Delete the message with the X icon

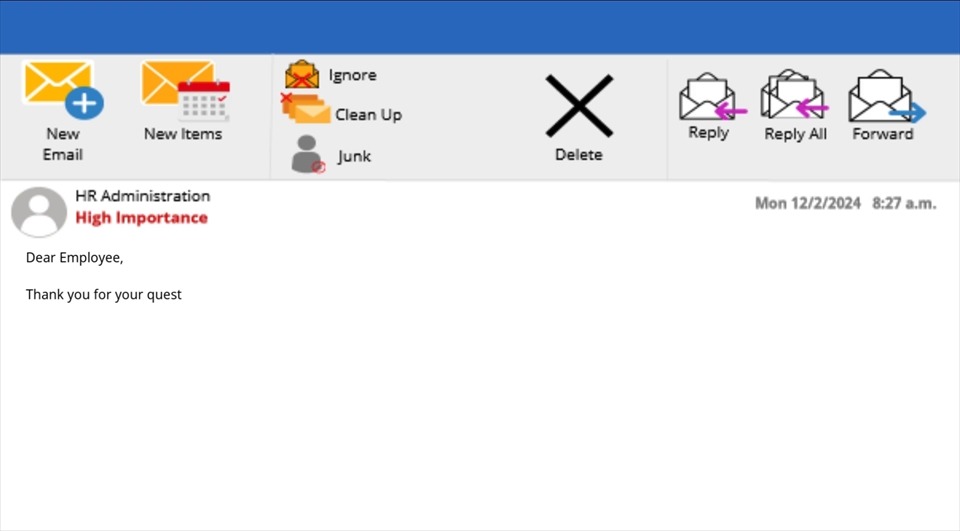579,106
